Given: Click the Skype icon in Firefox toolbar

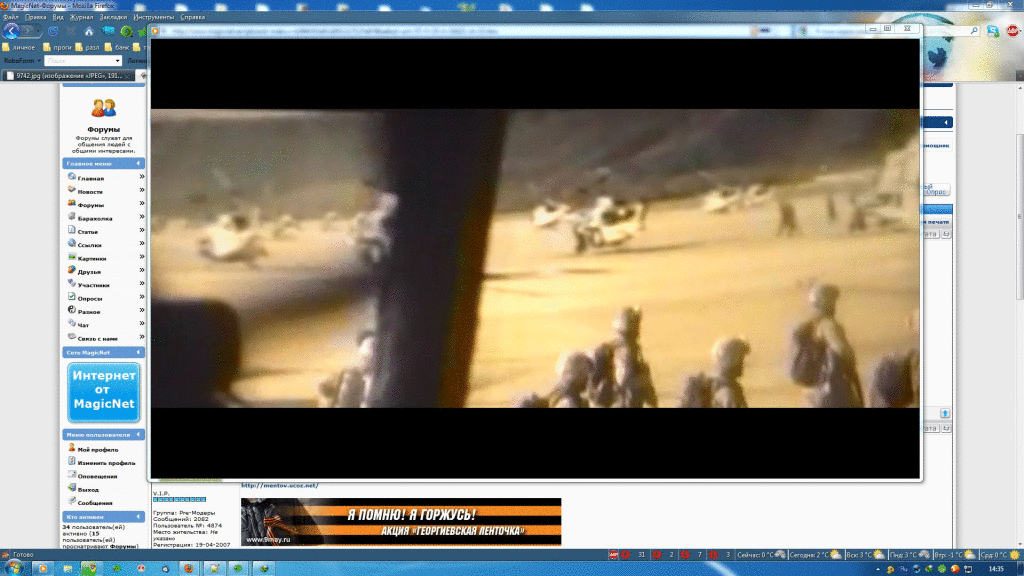Looking at the screenshot, I should point(993,31).
